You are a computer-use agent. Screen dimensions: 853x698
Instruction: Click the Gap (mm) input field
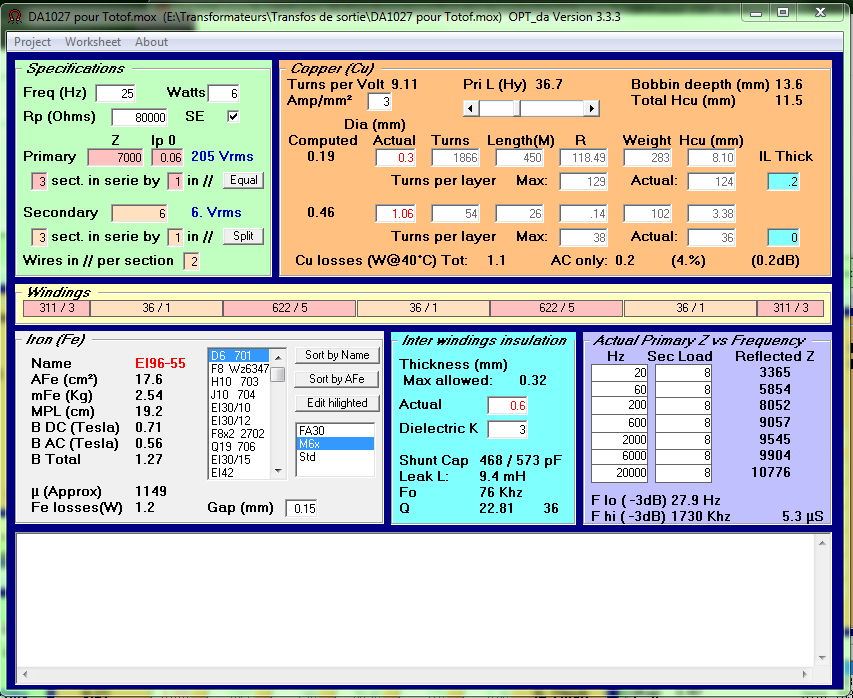301,509
